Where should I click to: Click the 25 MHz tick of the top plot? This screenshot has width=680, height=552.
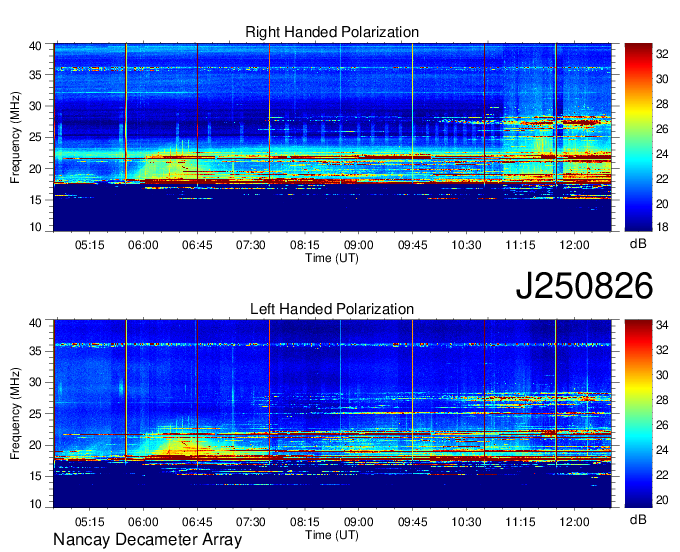point(35,137)
